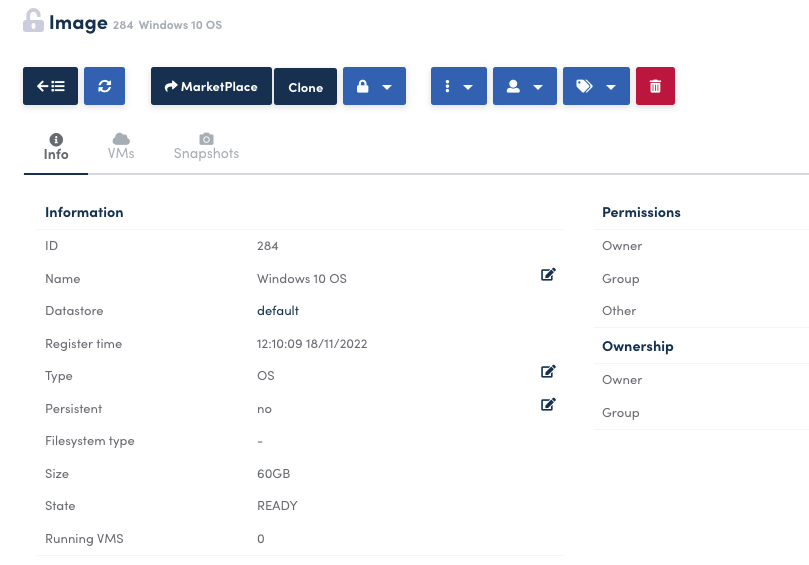Switch to the VMs tab

point(121,146)
